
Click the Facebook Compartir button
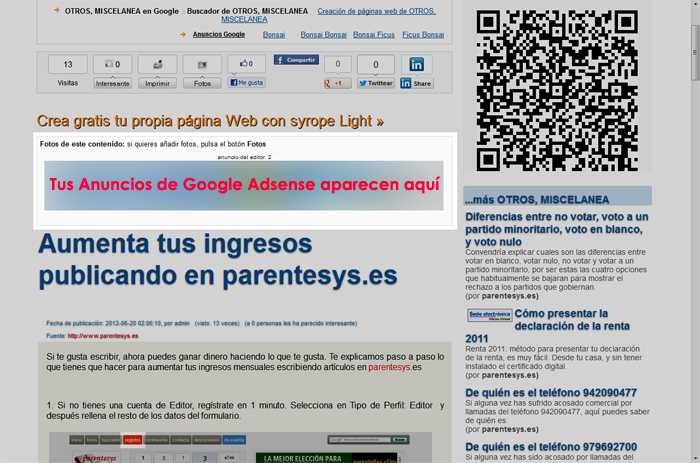tap(295, 60)
